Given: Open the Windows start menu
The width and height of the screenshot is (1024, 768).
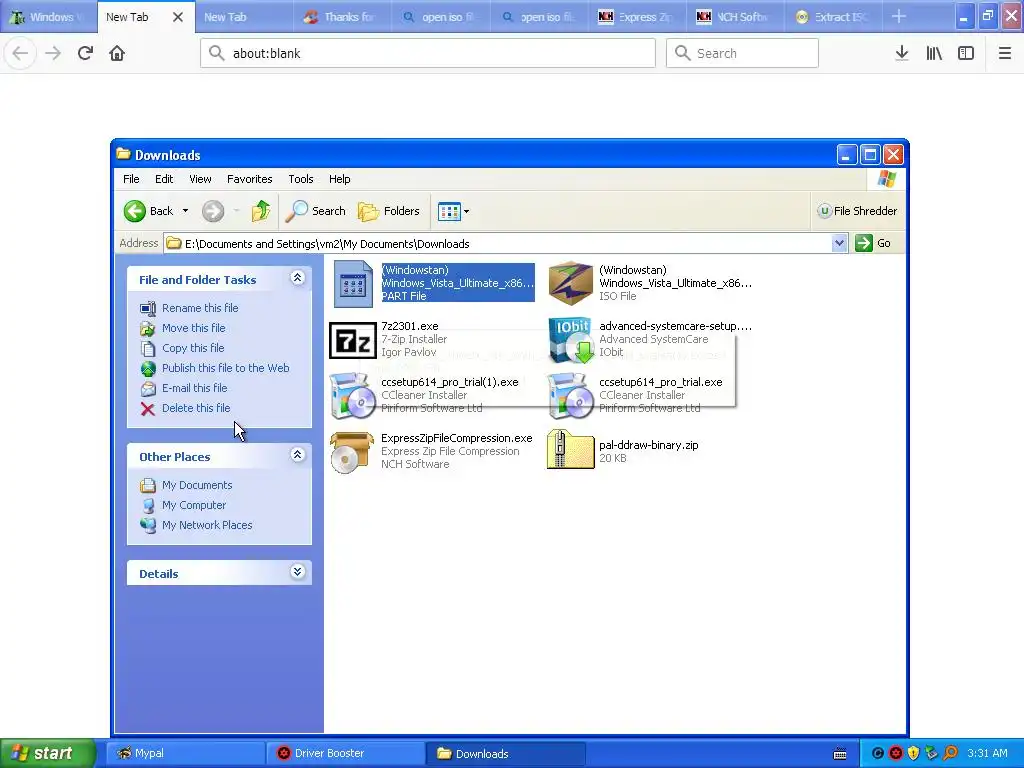Looking at the screenshot, I should pos(48,753).
